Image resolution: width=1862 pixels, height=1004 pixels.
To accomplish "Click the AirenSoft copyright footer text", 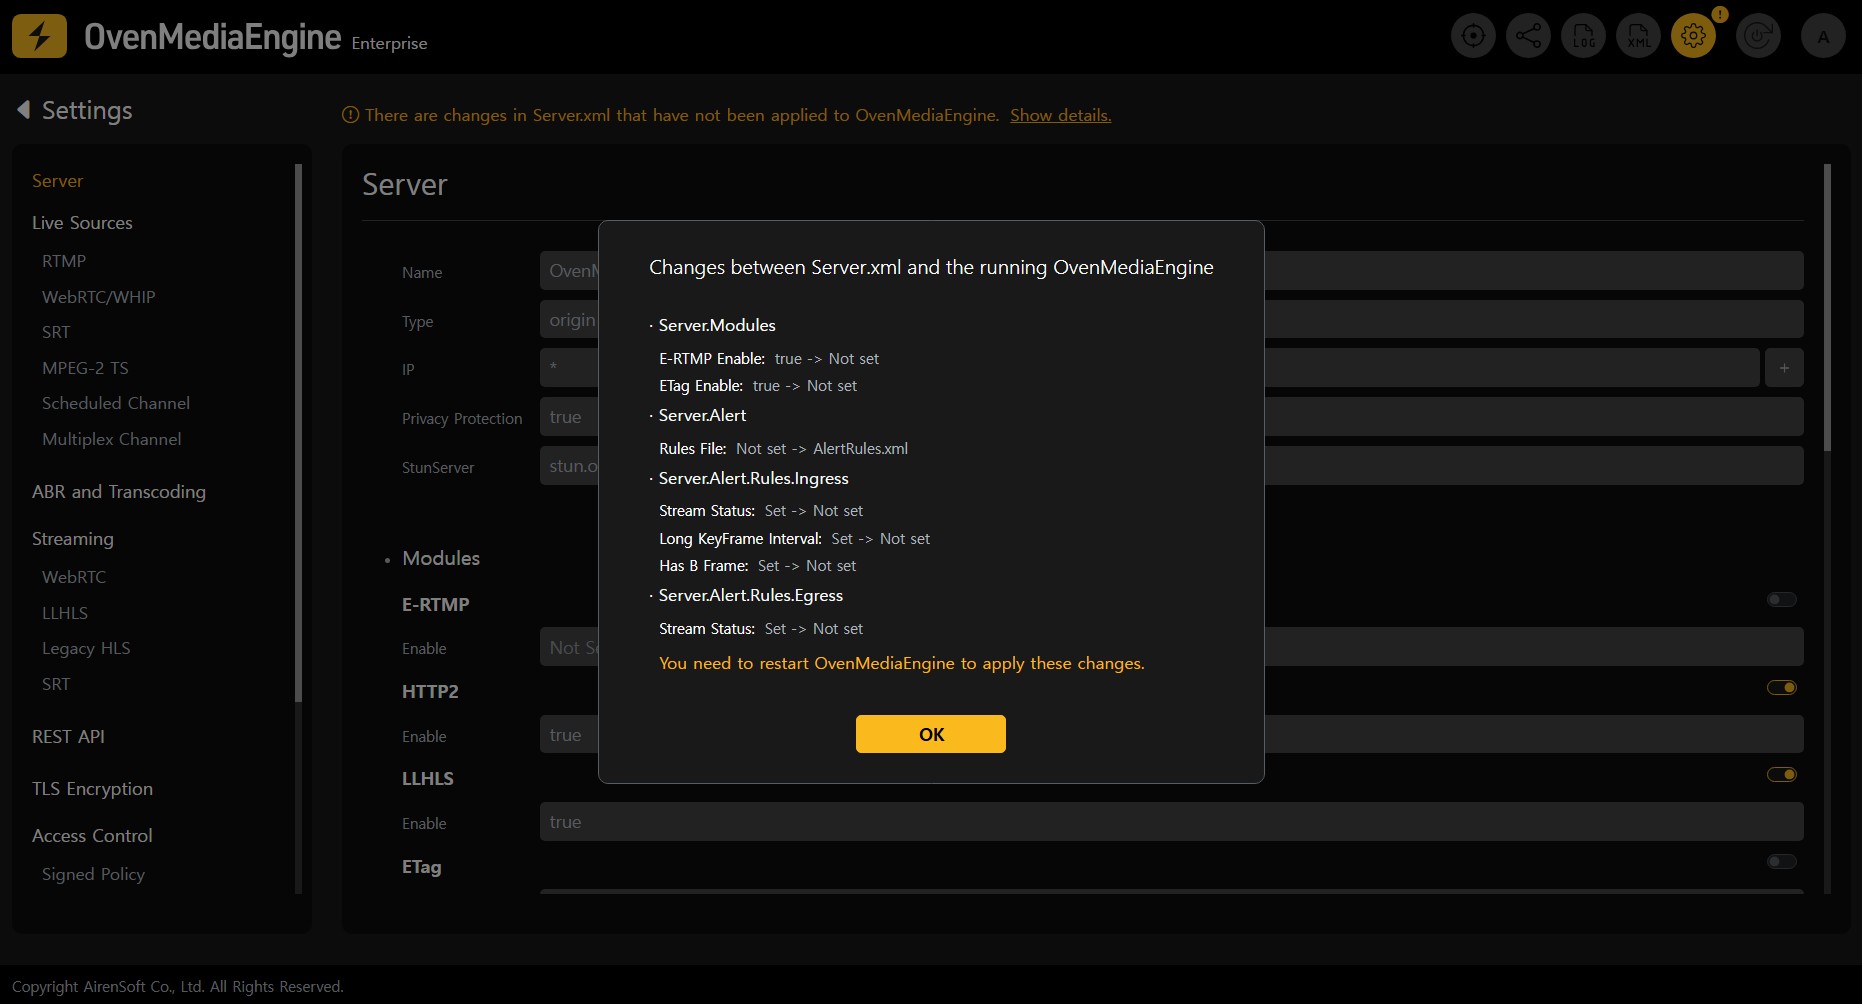I will point(178,987).
